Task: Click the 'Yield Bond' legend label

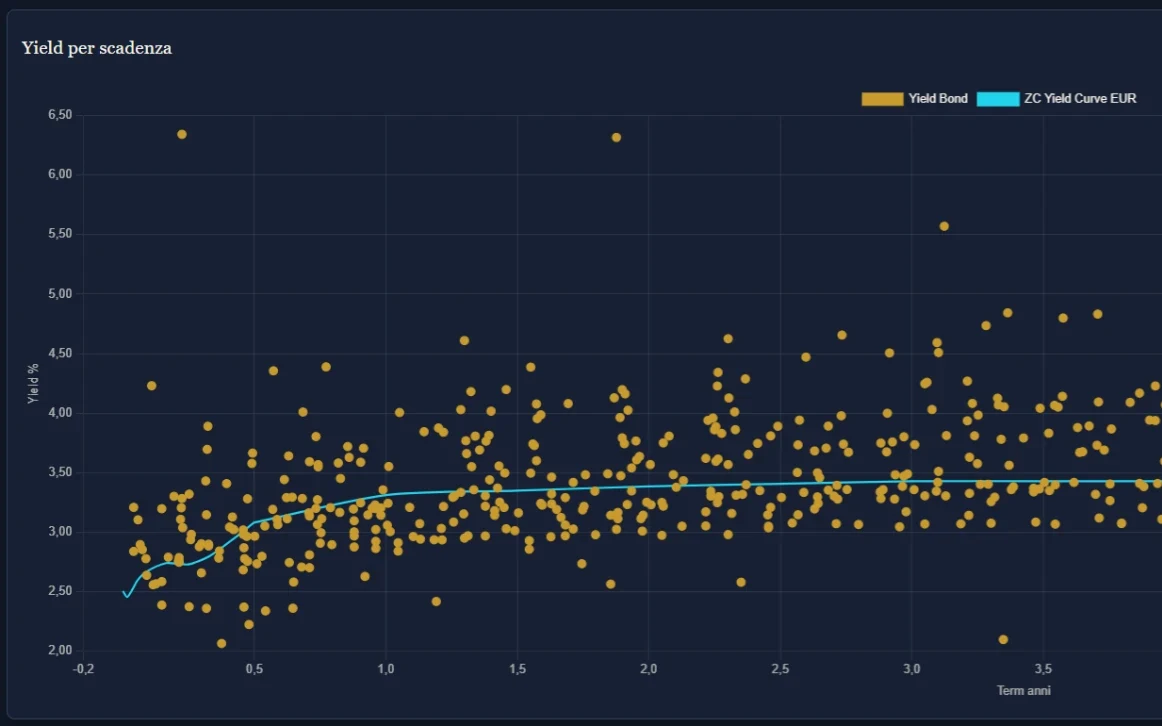Action: coord(938,99)
